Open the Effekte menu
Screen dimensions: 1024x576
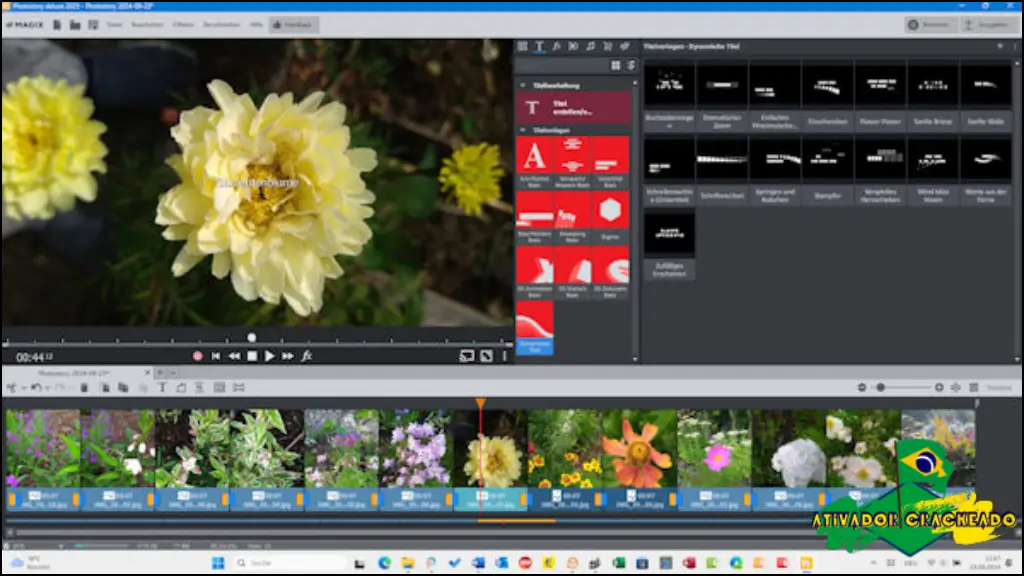184,25
